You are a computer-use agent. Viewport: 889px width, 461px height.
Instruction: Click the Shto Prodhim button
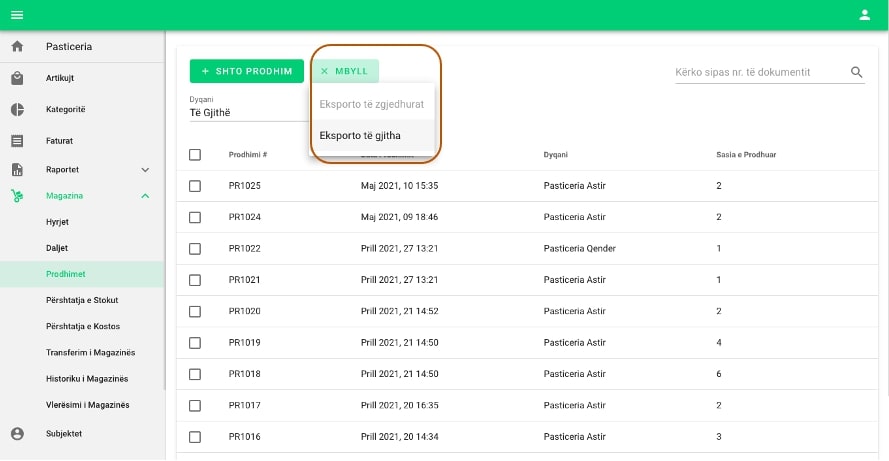coord(247,71)
